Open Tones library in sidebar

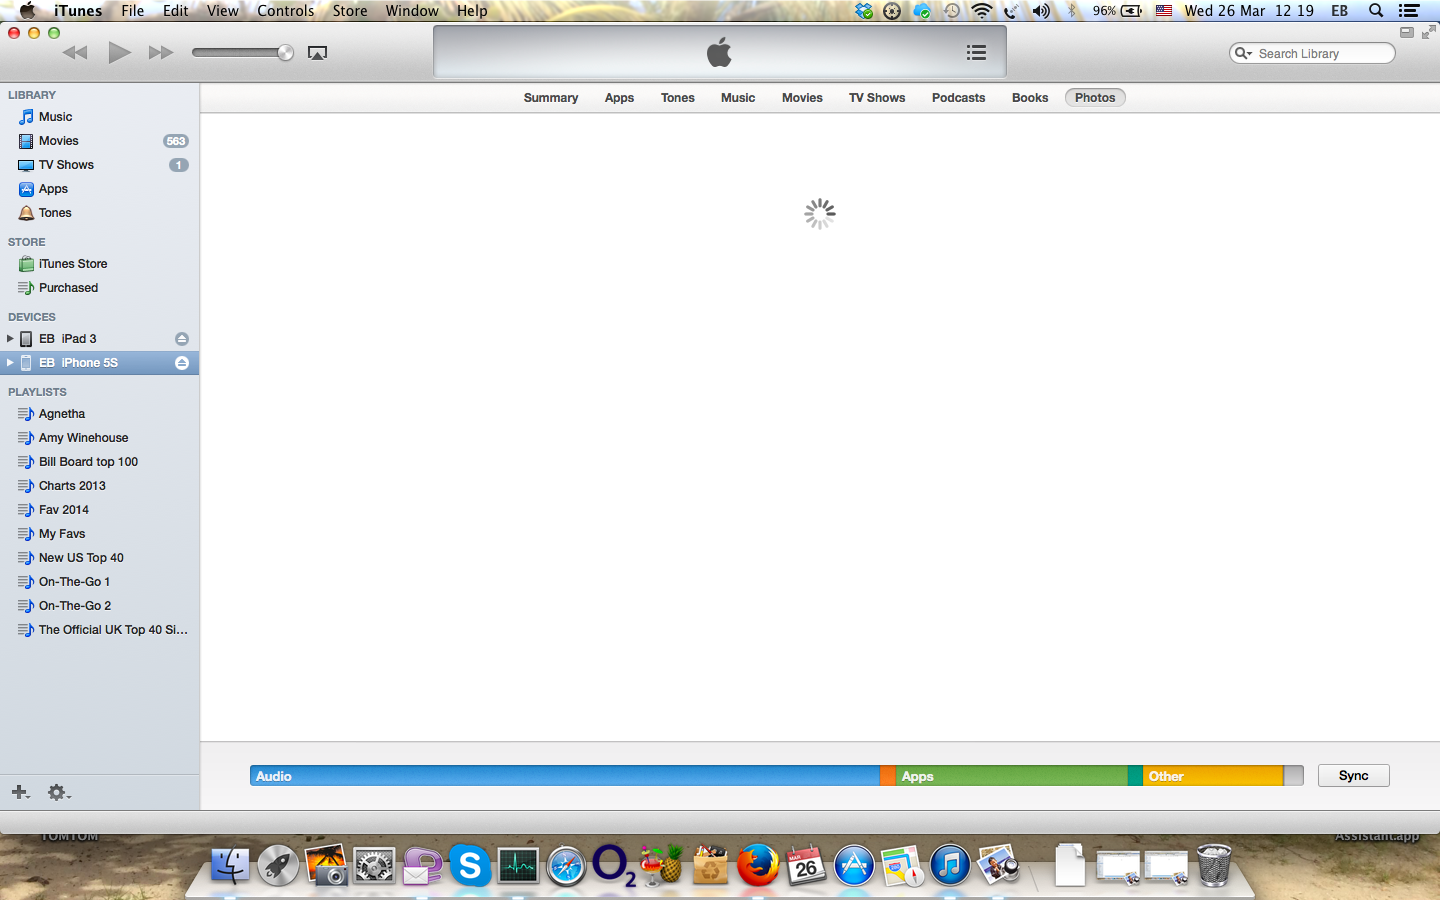coord(99,213)
